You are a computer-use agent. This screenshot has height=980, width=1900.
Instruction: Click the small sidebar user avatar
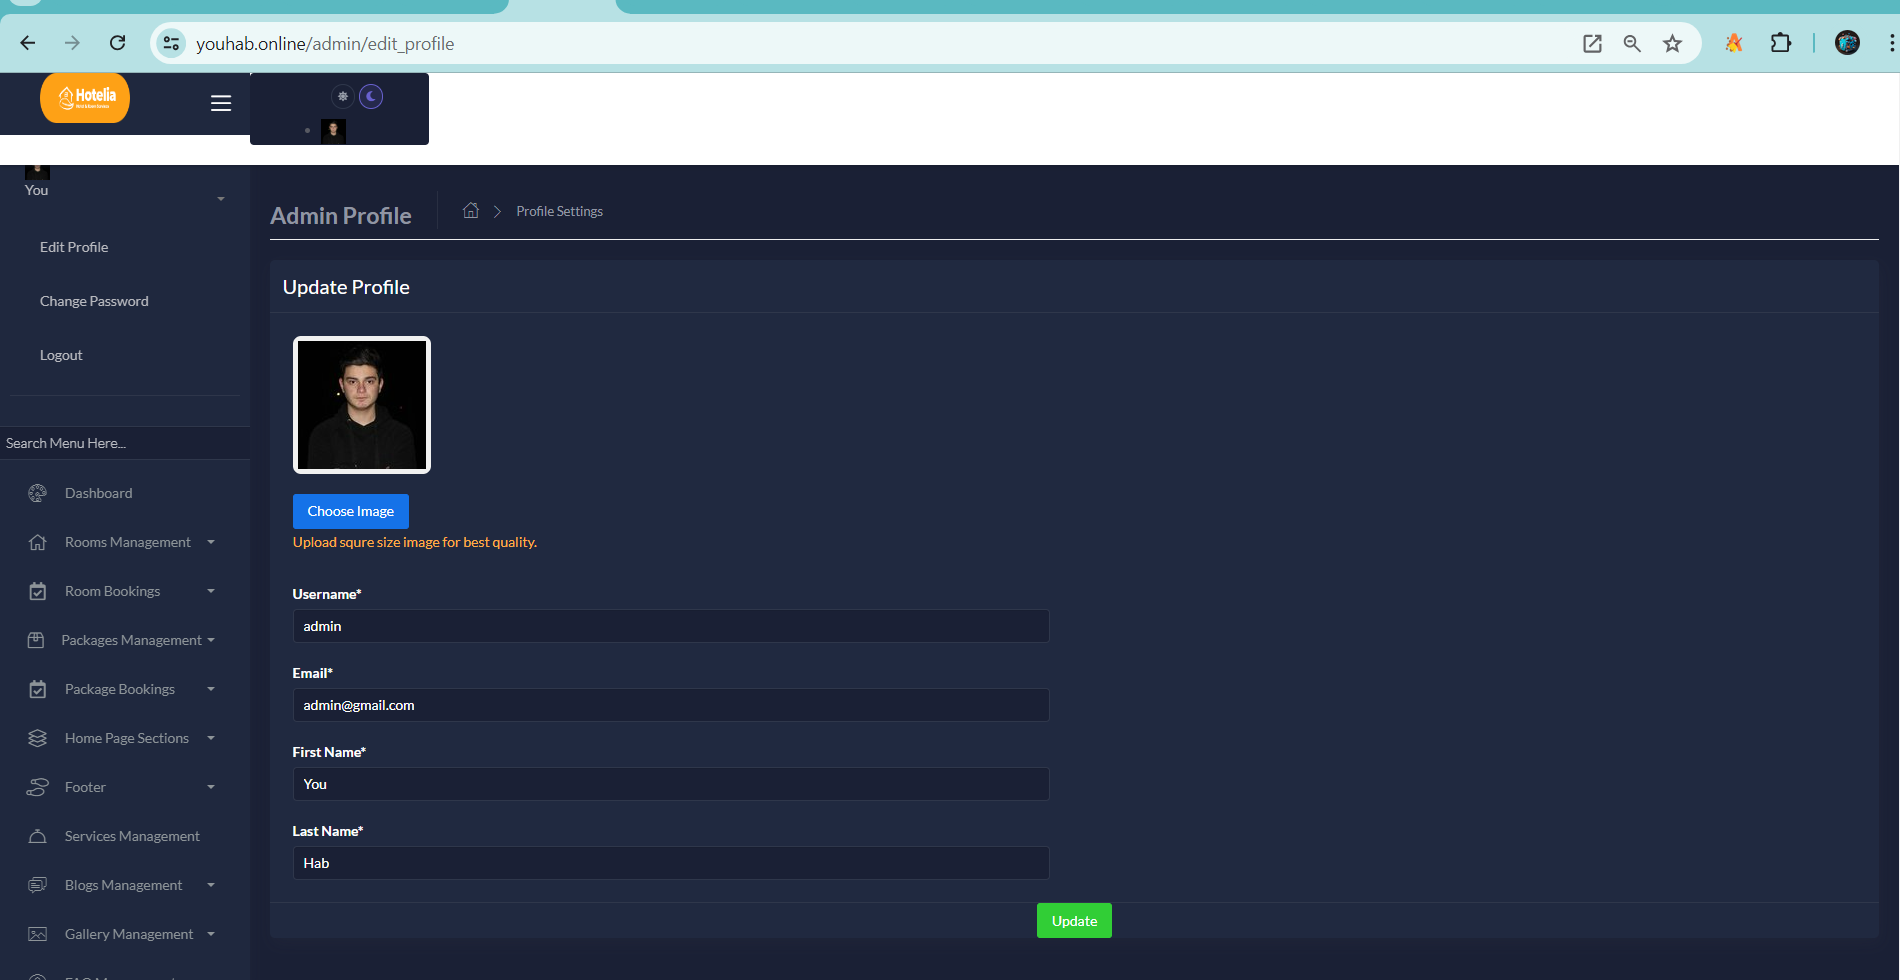tap(37, 171)
